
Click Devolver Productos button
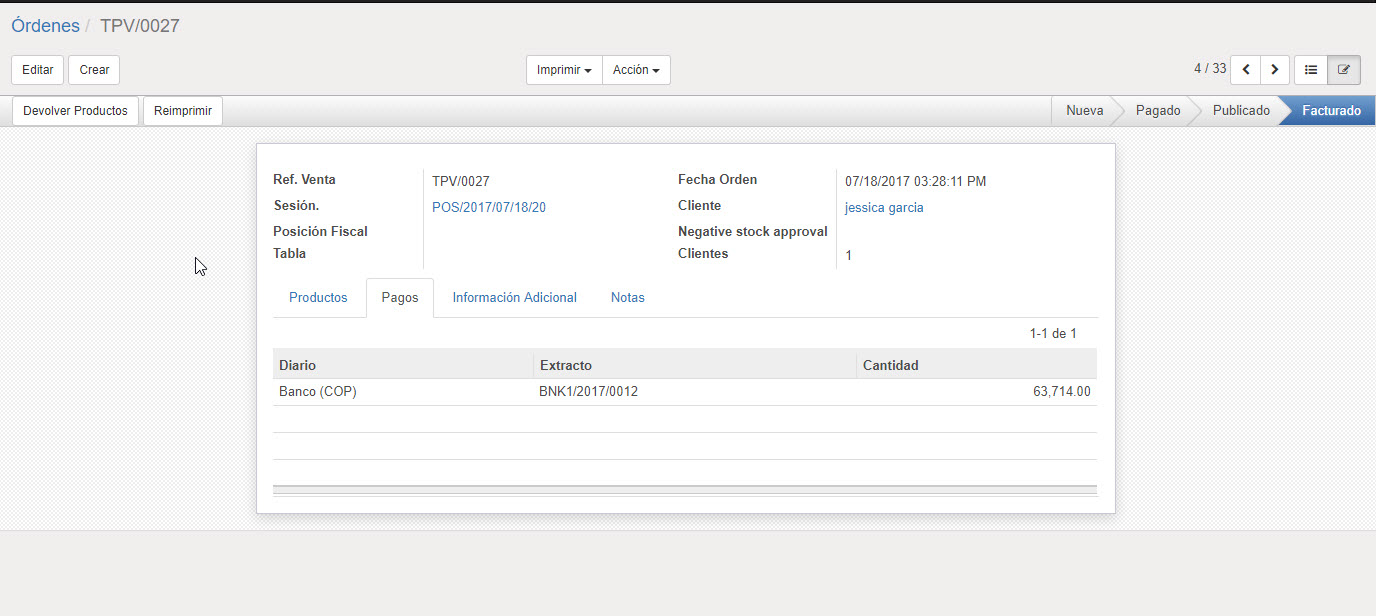coord(75,111)
